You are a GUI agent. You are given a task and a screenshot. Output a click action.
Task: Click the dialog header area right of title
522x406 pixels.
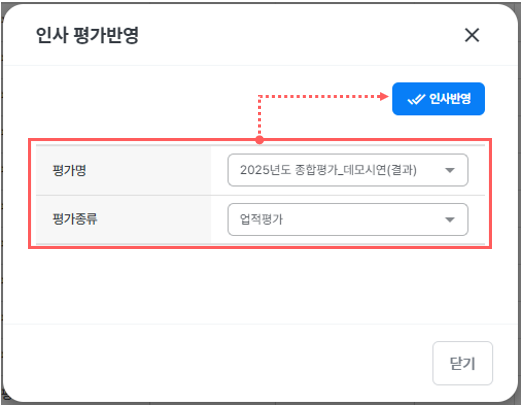click(300, 35)
